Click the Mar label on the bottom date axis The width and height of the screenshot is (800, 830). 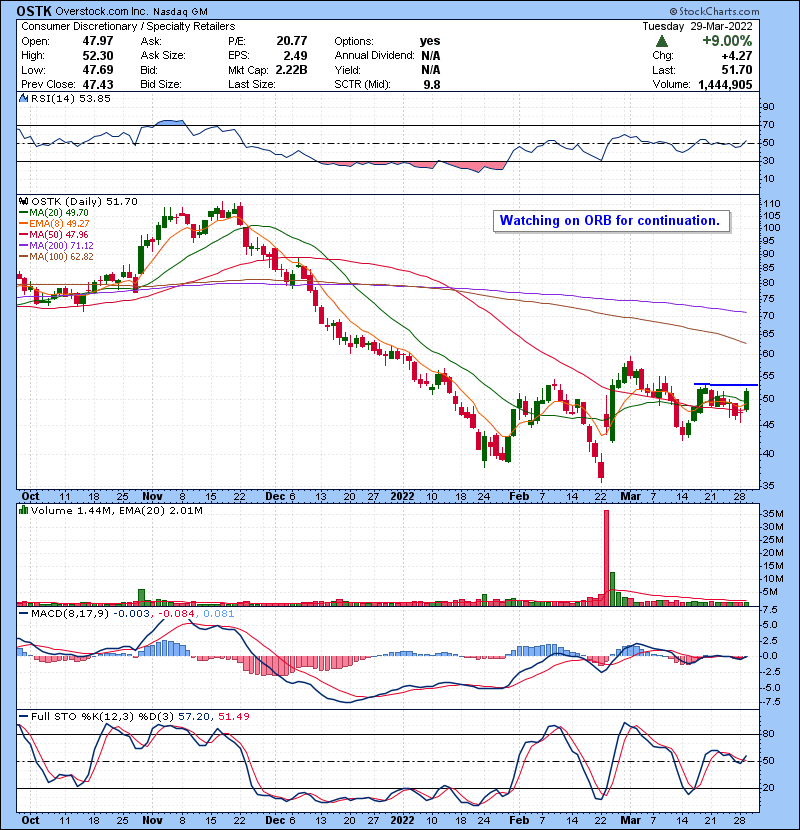[x=630, y=820]
